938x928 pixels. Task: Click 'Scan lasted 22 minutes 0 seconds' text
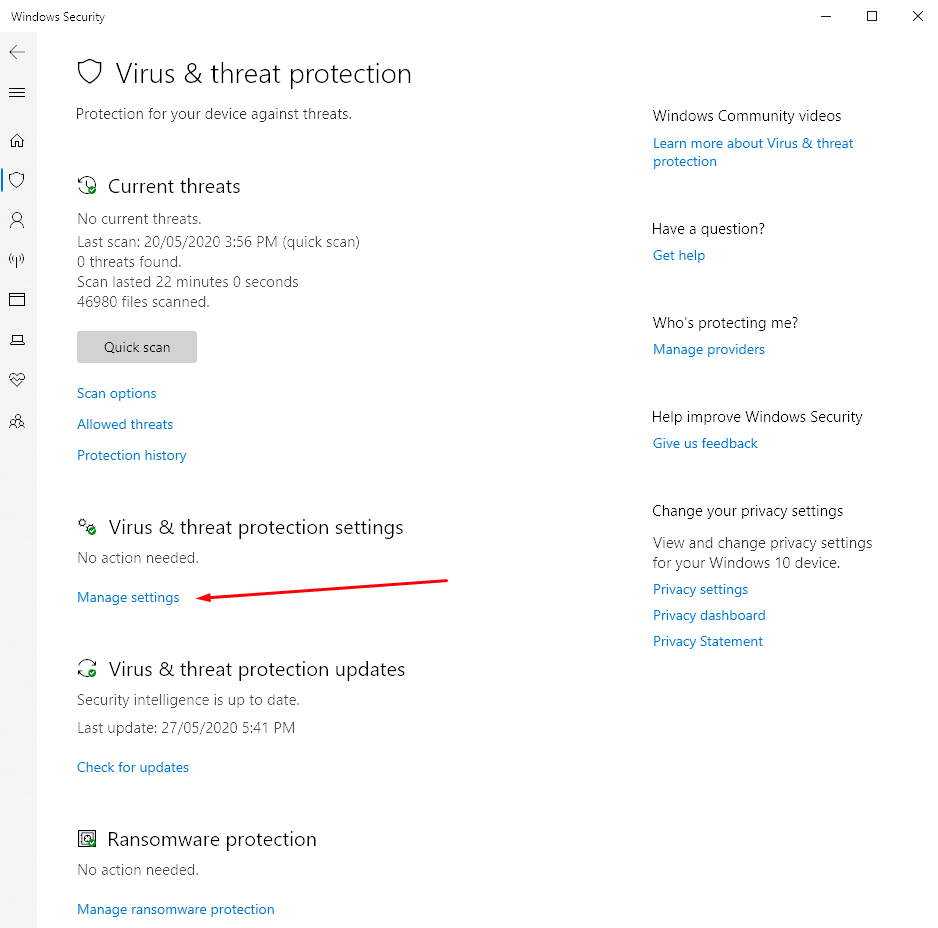tap(188, 282)
